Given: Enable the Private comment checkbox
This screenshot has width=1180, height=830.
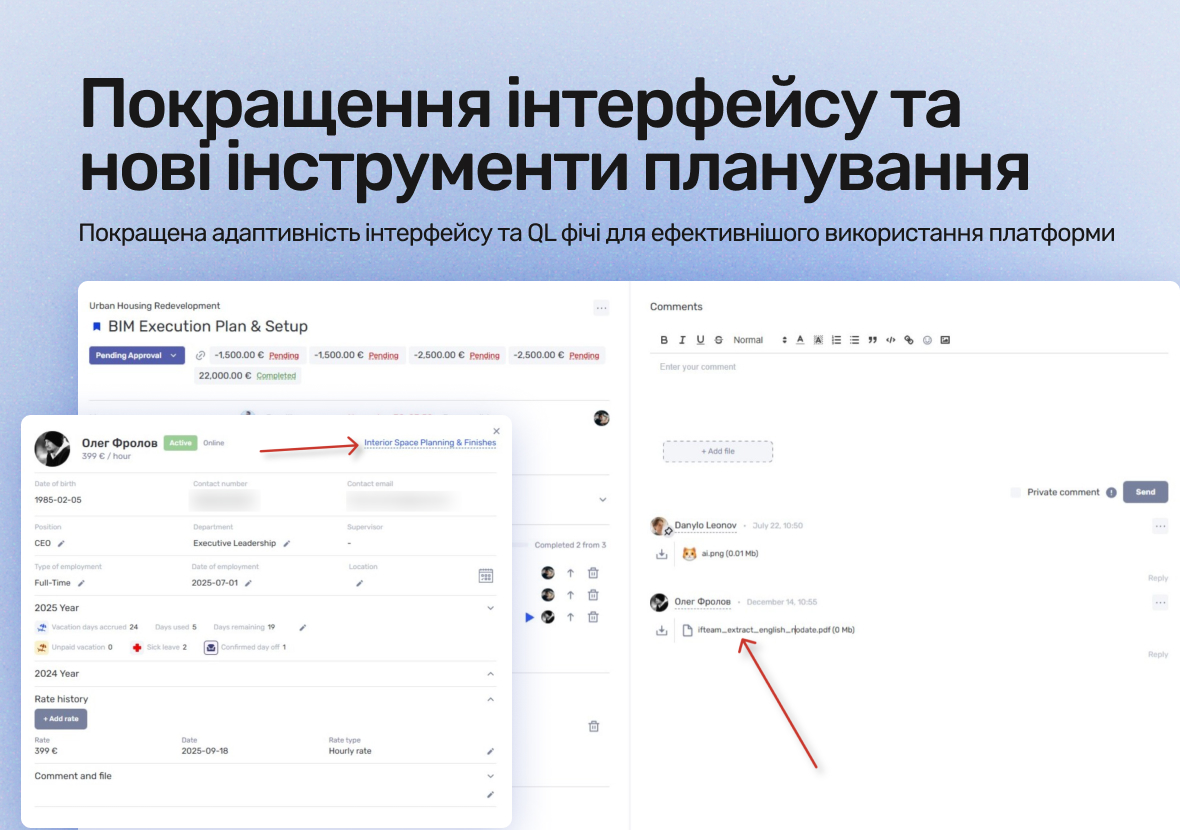Looking at the screenshot, I should coord(1015,492).
